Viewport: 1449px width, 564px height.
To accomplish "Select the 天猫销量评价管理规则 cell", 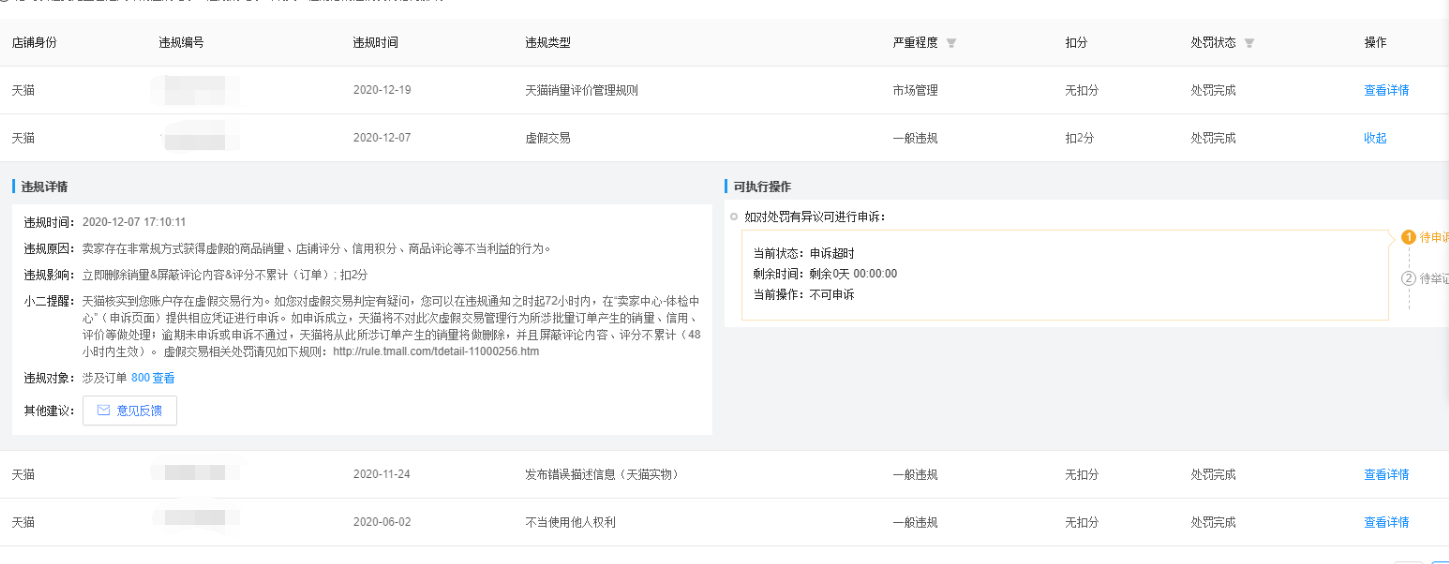I will click(581, 90).
